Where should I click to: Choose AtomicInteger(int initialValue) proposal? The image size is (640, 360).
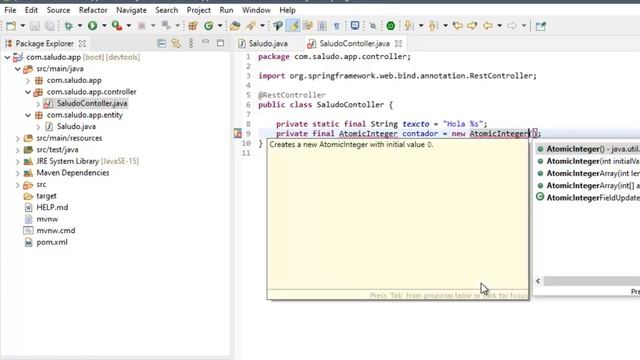pyautogui.click(x=588, y=161)
